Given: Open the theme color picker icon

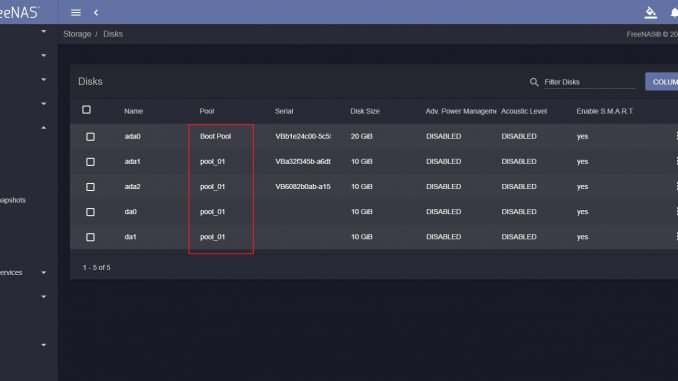Looking at the screenshot, I should (650, 13).
